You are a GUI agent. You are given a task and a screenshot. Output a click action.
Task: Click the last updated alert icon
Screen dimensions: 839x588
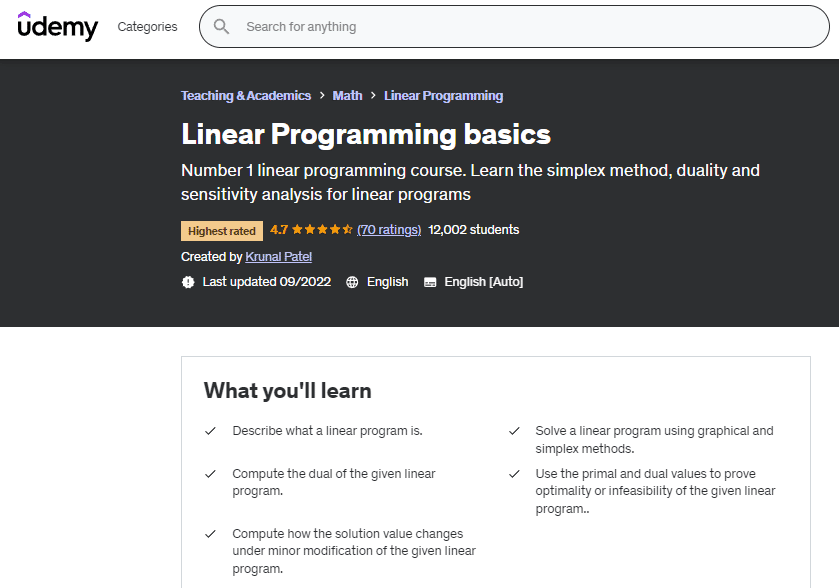[188, 282]
